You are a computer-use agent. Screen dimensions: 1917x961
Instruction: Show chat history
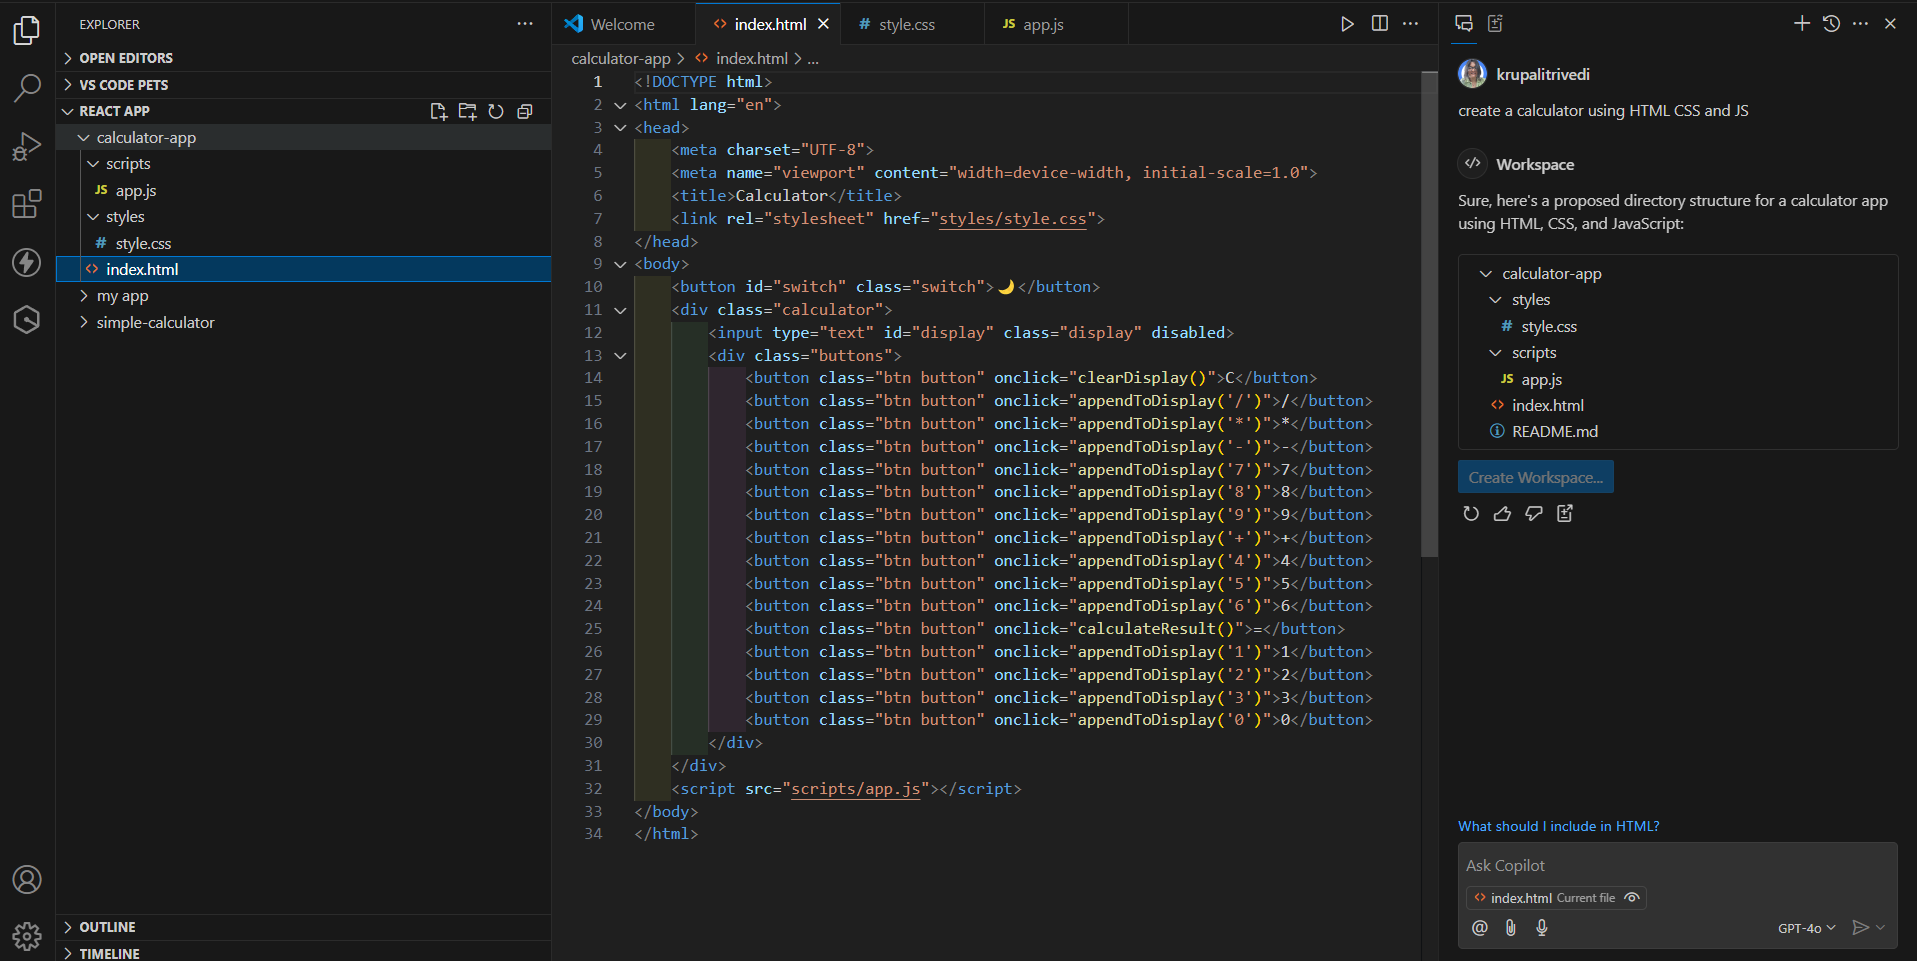point(1831,24)
